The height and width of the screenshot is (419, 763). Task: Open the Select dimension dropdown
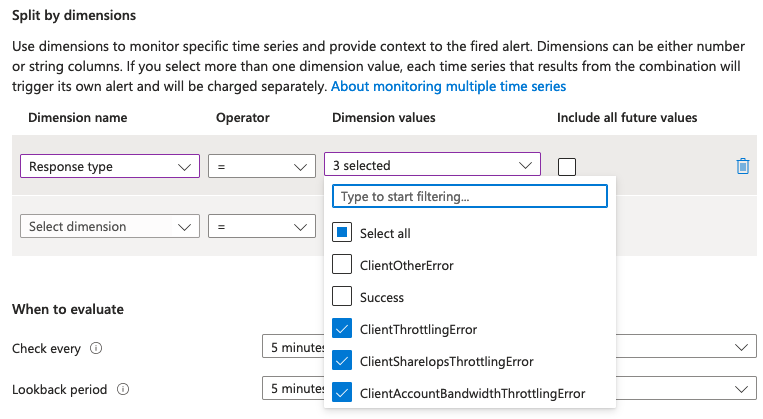tap(109, 227)
